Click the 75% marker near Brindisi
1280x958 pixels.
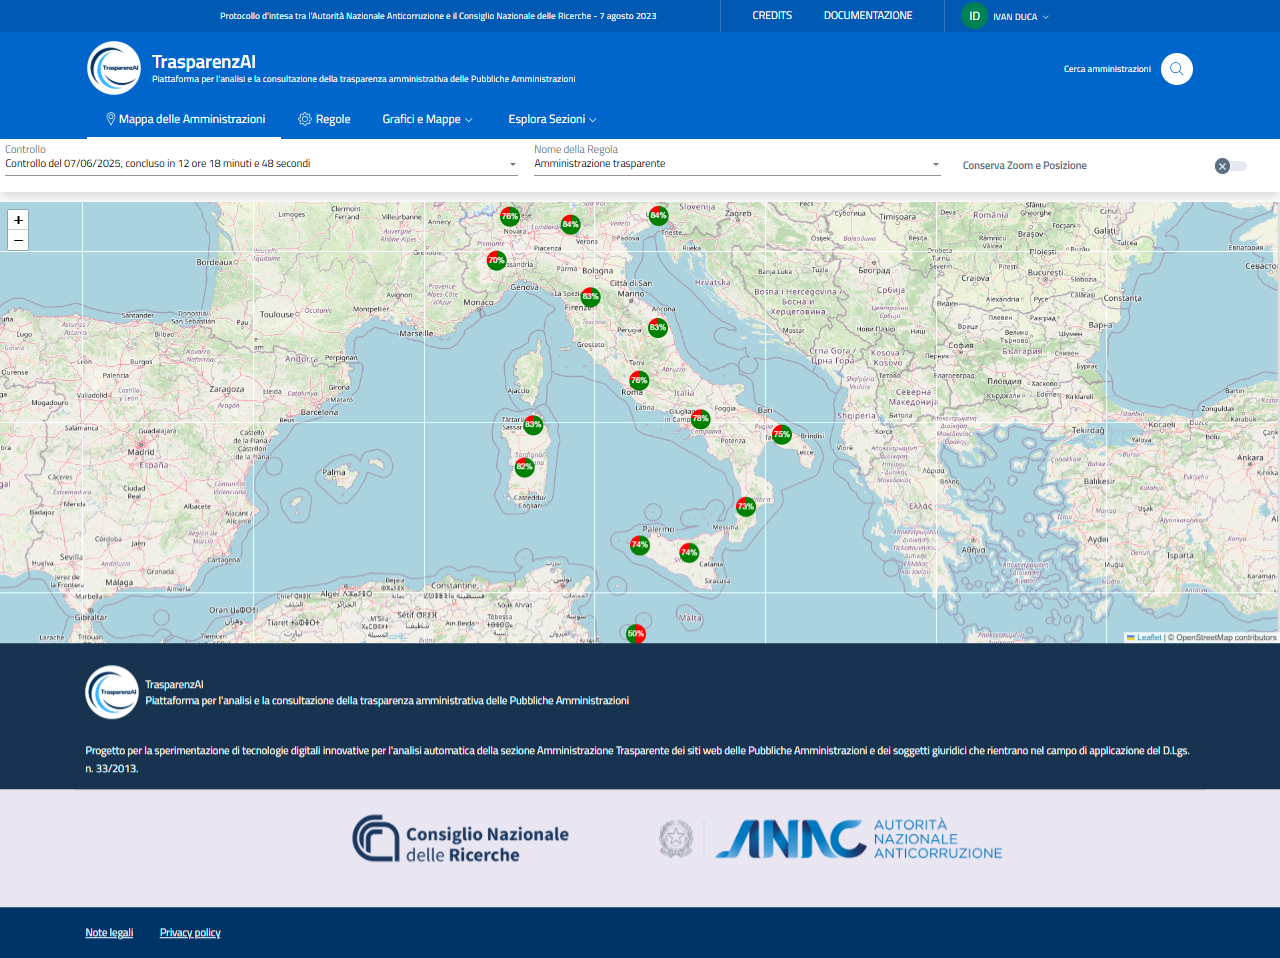781,434
